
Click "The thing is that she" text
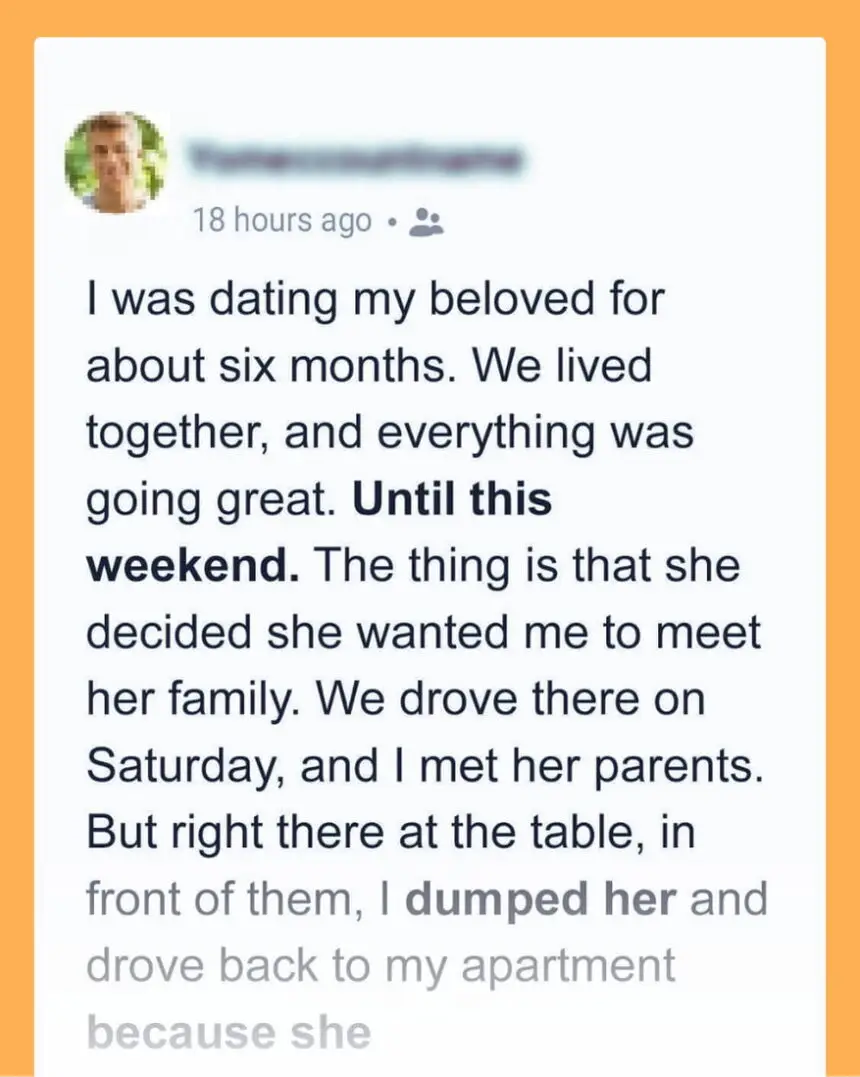[527, 566]
